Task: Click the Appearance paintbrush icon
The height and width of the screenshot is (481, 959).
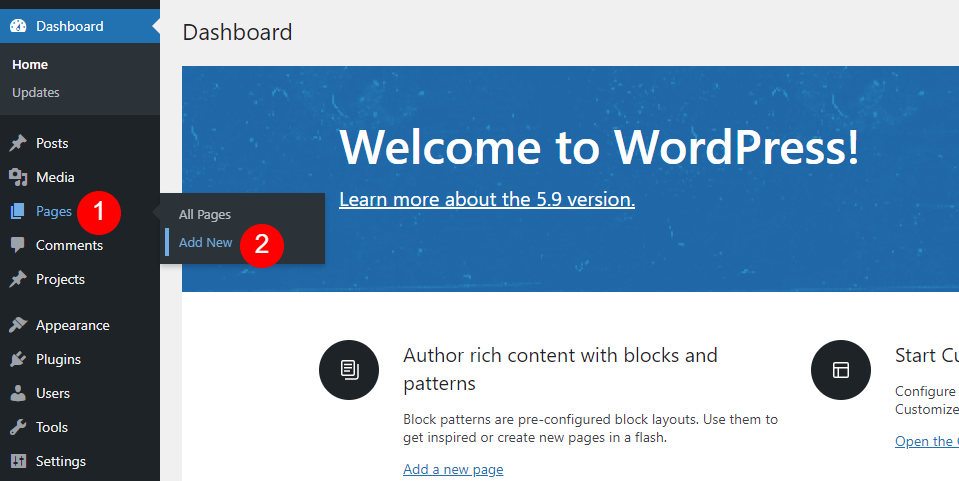Action: pos(18,325)
